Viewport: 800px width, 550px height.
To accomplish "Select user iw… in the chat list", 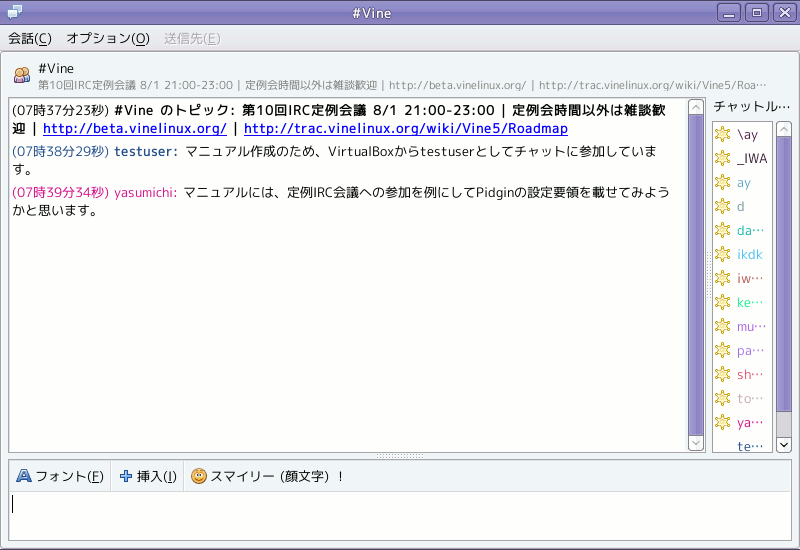I will tap(749, 279).
